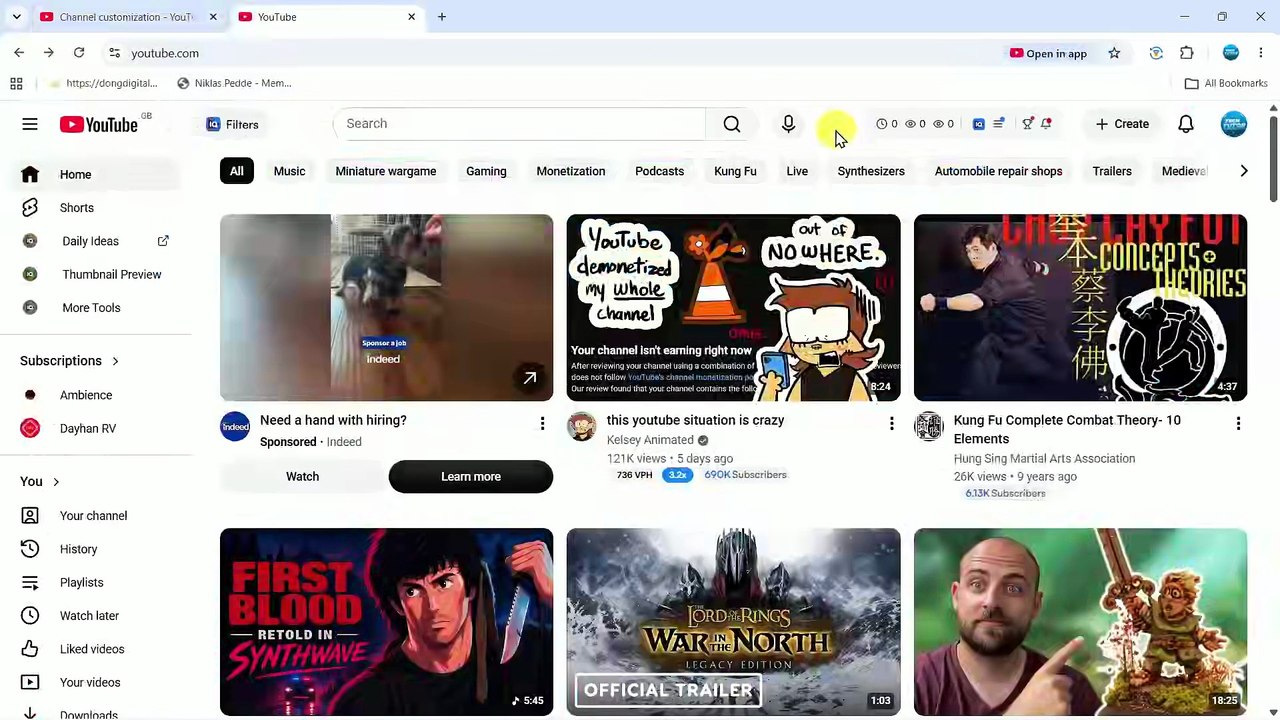
Task: Play First Blood Retold in Synthwave thumbnail
Action: (386, 622)
